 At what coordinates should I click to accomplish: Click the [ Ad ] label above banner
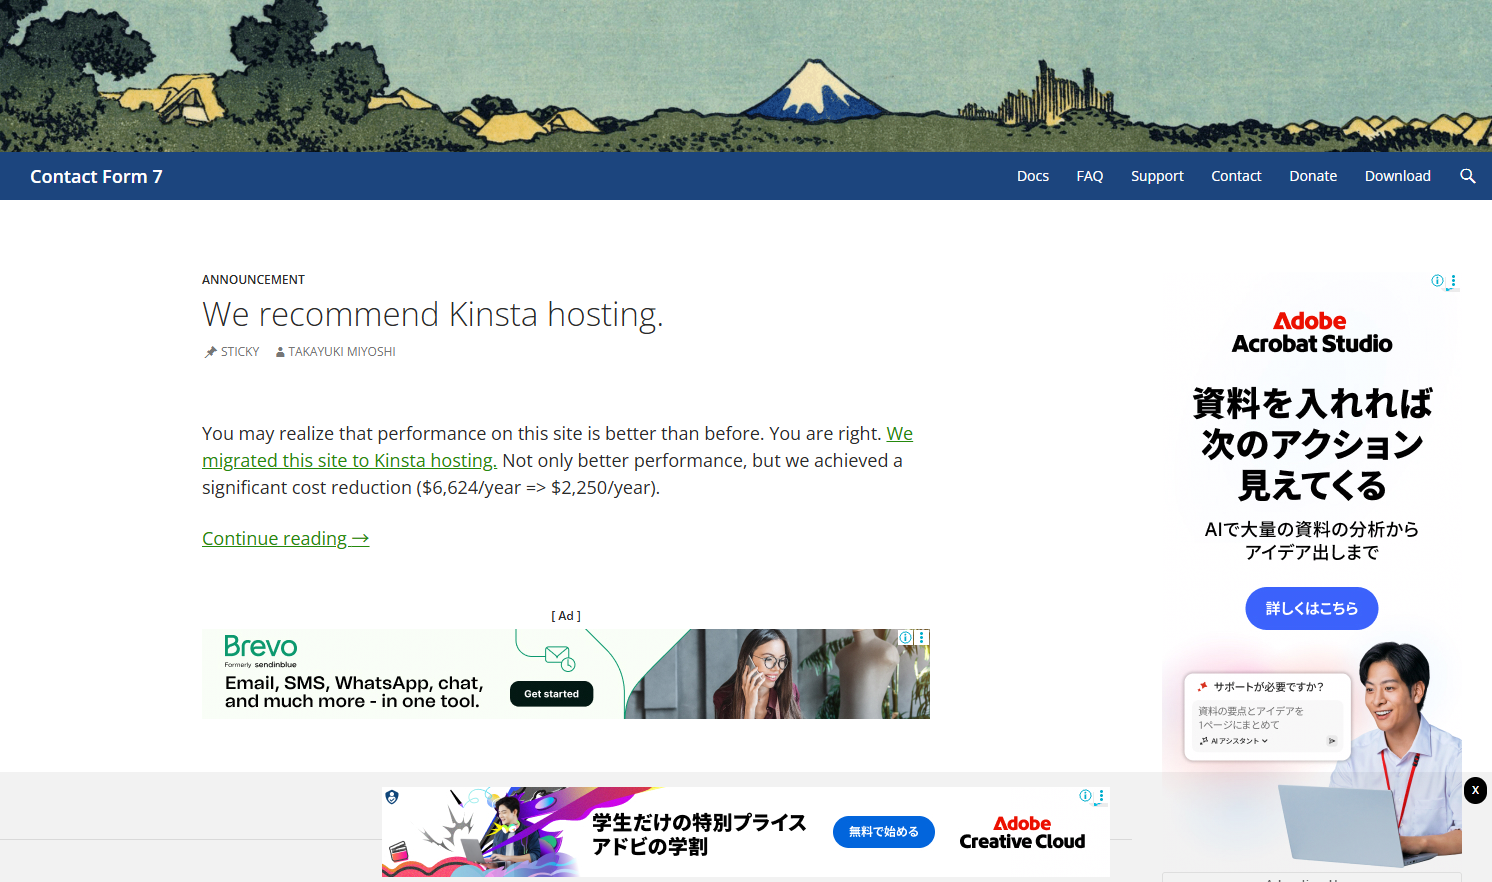tap(566, 616)
